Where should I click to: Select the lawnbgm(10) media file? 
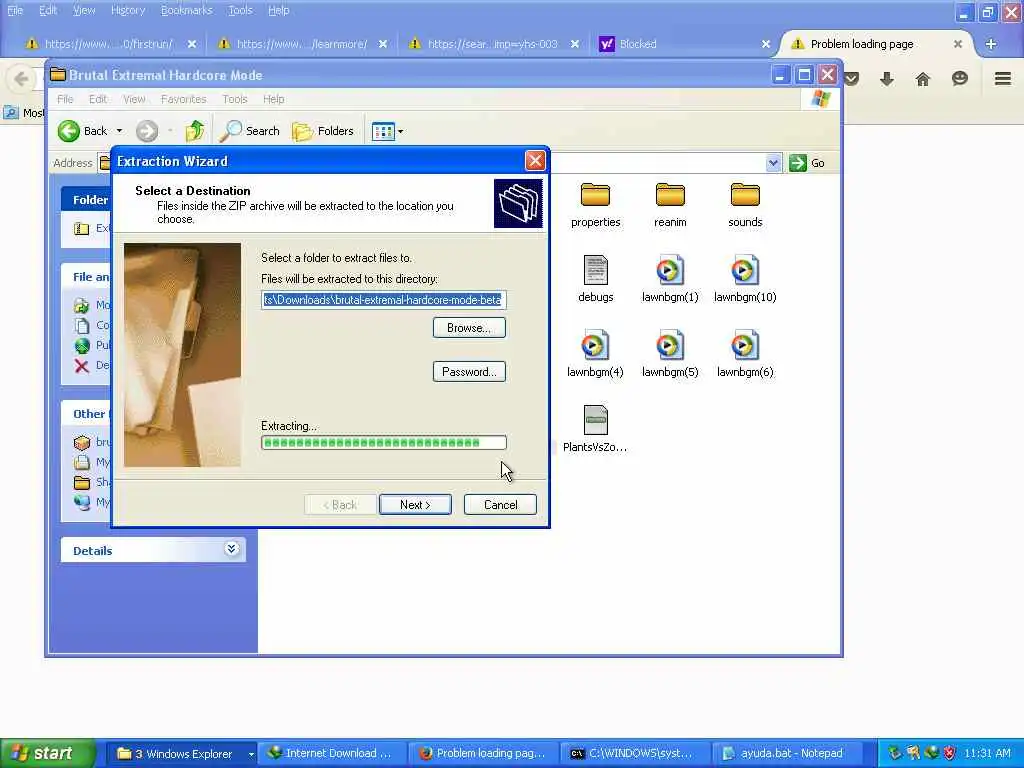click(x=745, y=279)
